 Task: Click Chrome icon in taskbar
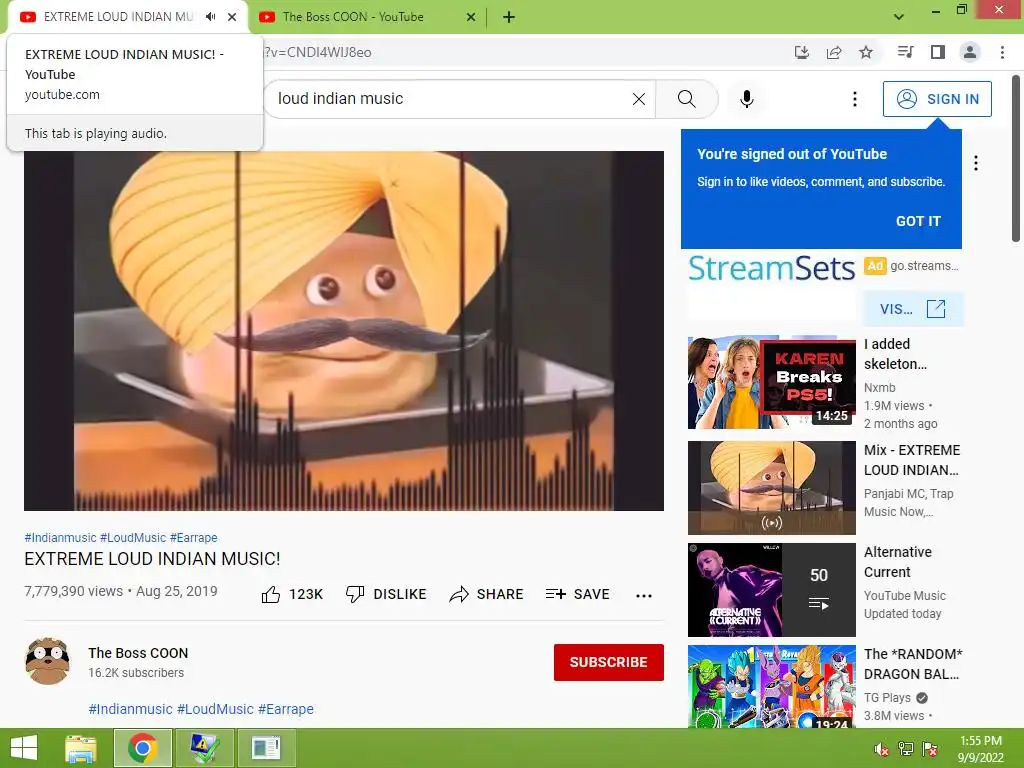pos(143,748)
